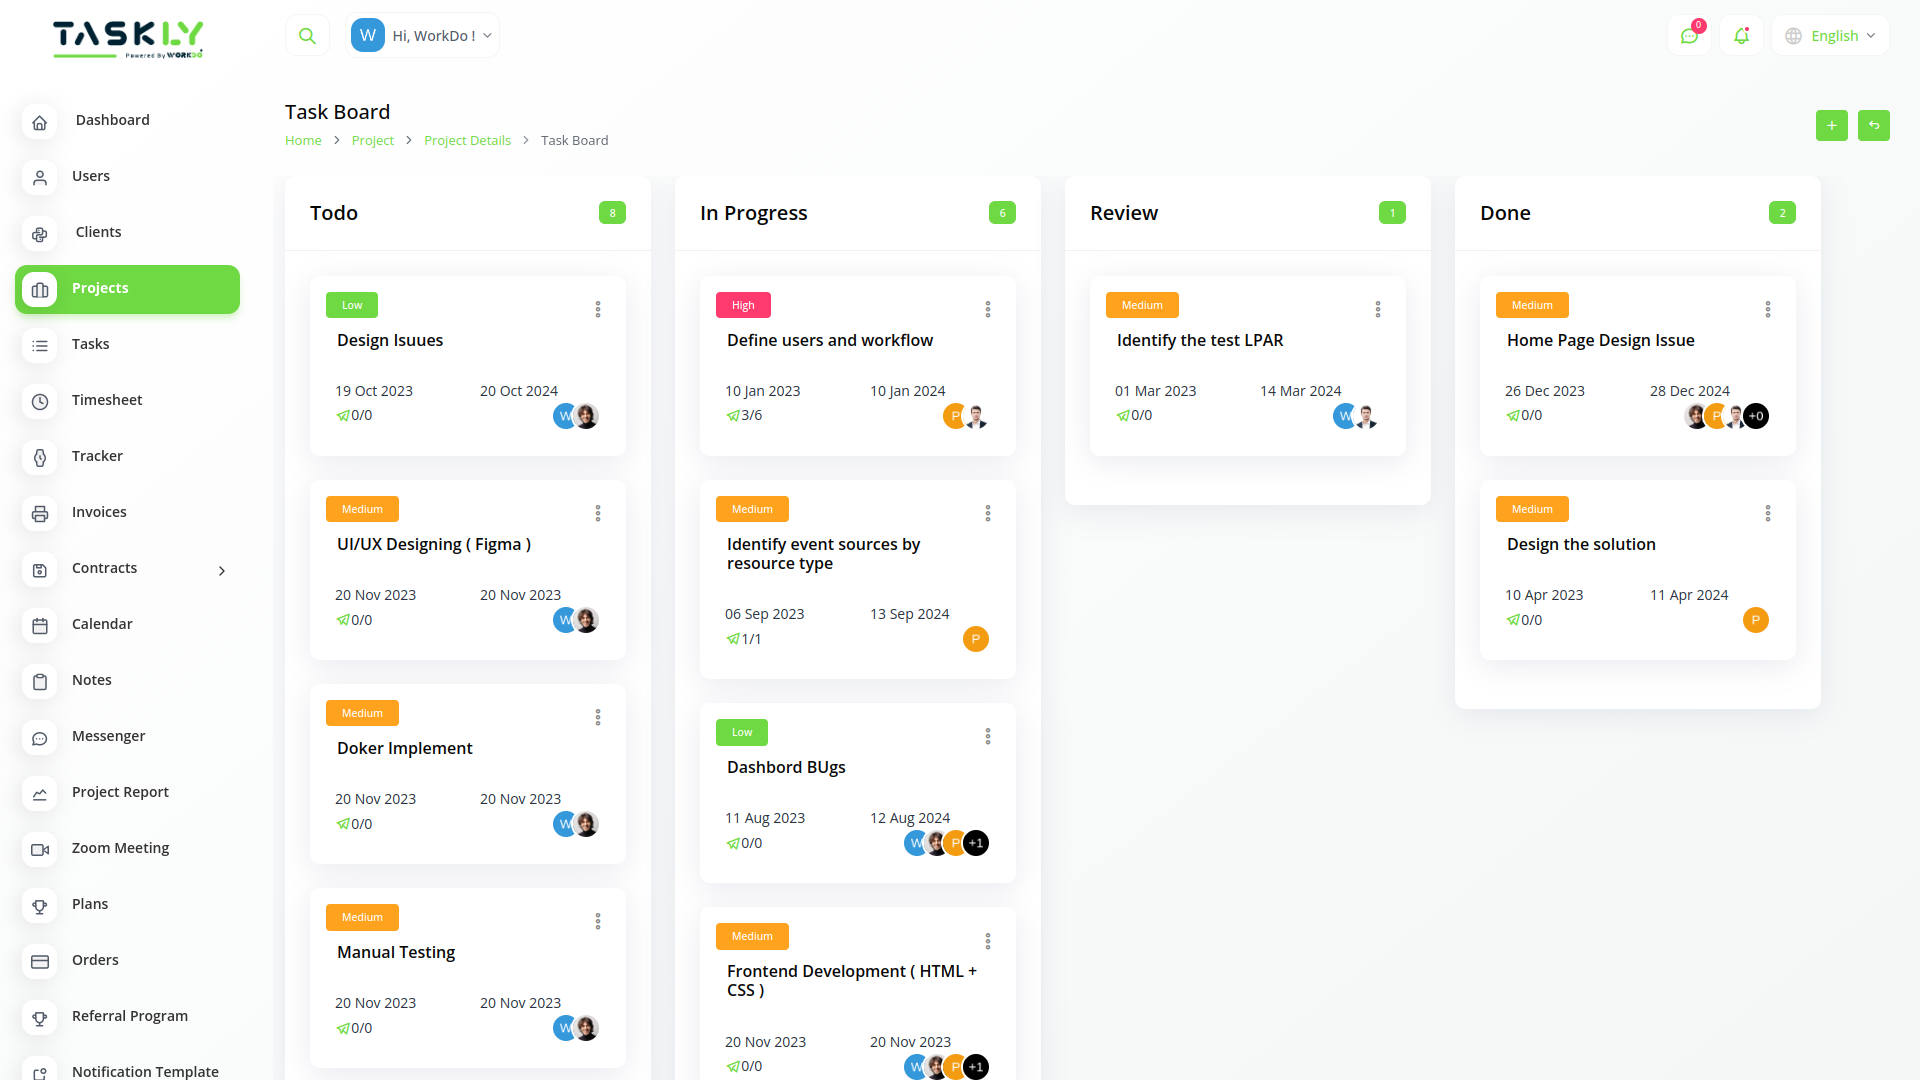
Task: Open the Project Details breadcrumb link
Action: [x=467, y=140]
